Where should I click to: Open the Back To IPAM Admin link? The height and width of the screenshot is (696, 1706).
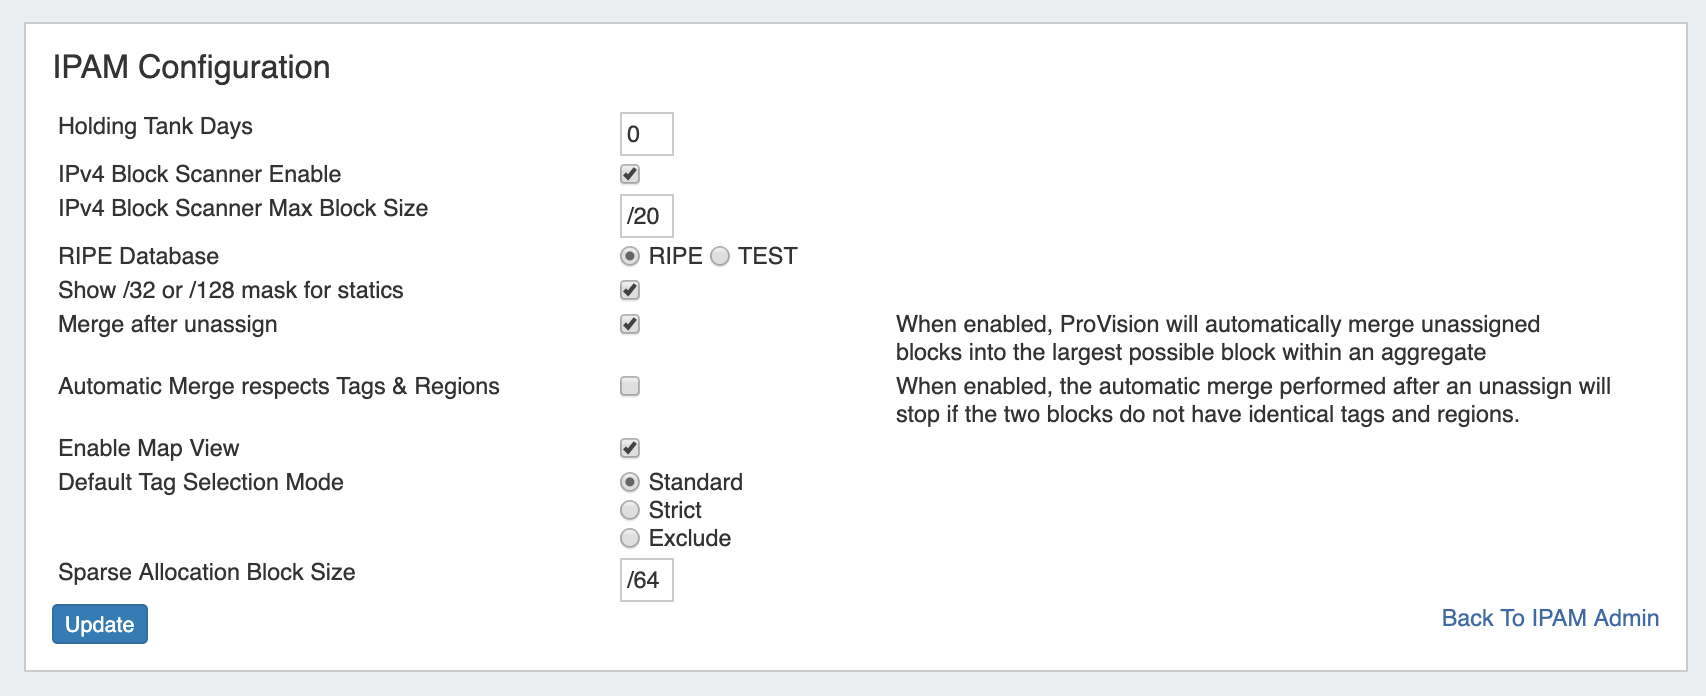pyautogui.click(x=1550, y=618)
